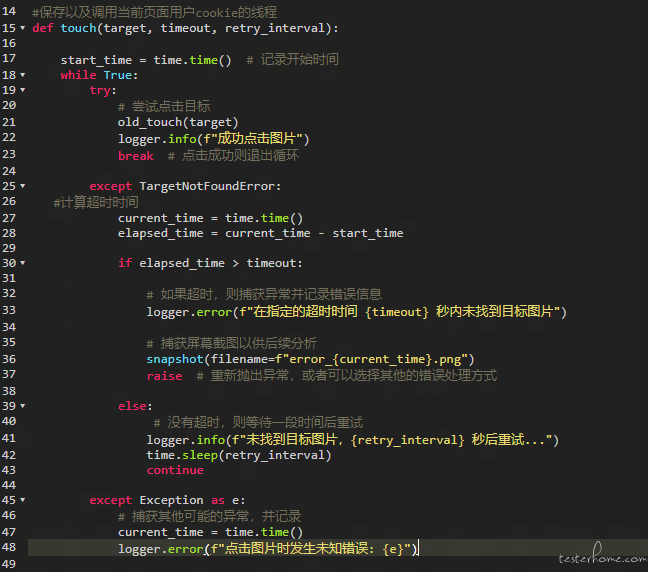The height and width of the screenshot is (572, 648).
Task: Click 'logger.error' on line 33
Action: point(189,312)
